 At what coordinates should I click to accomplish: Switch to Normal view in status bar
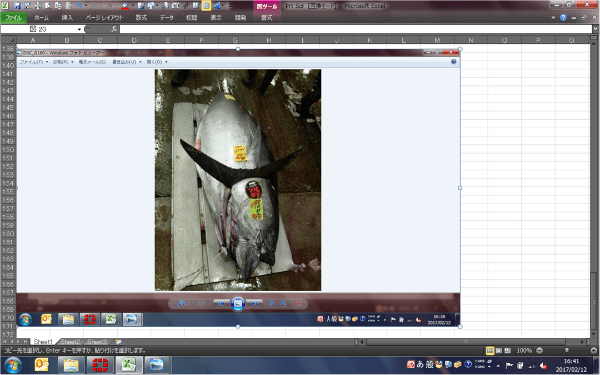tap(490, 351)
